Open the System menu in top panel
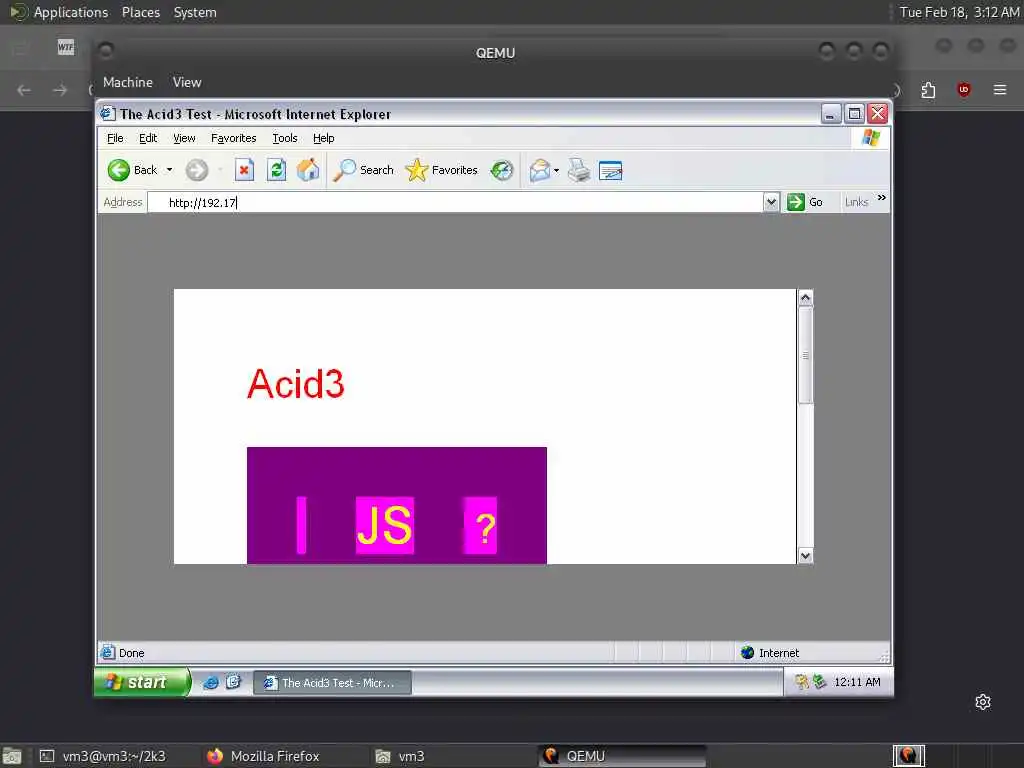 [x=195, y=12]
